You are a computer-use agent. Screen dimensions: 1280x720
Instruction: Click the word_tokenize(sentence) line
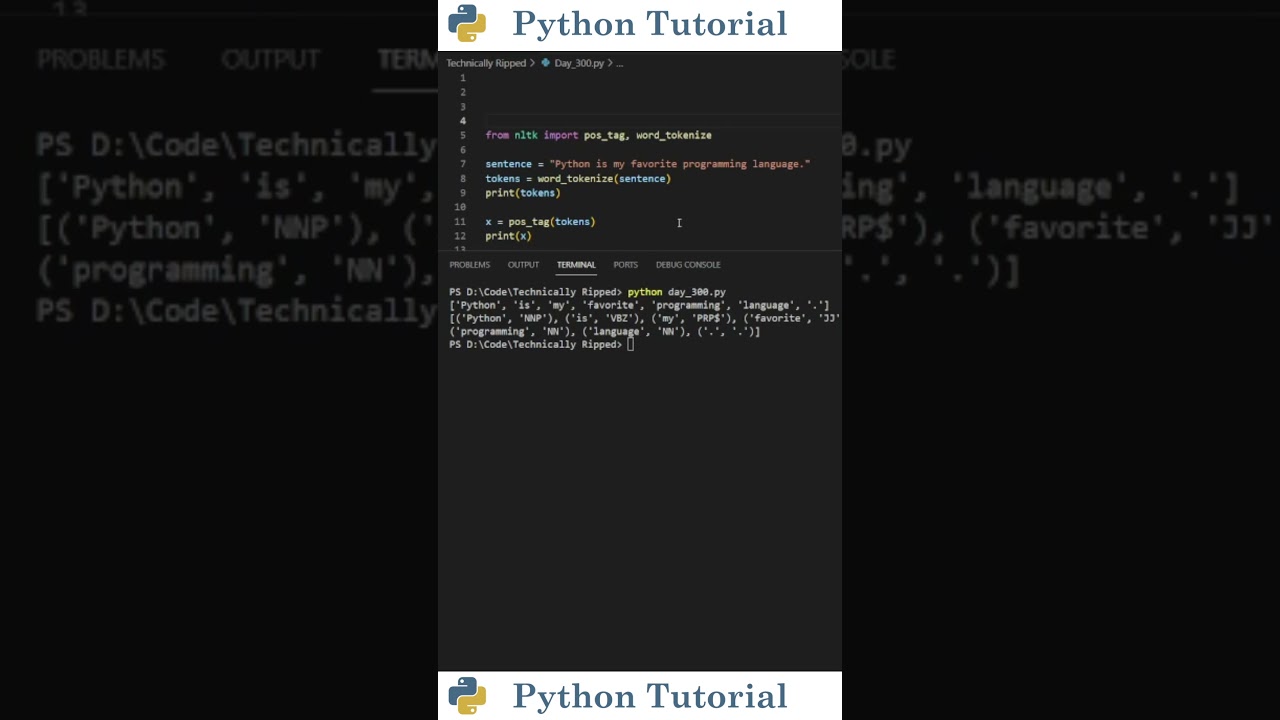pos(578,179)
